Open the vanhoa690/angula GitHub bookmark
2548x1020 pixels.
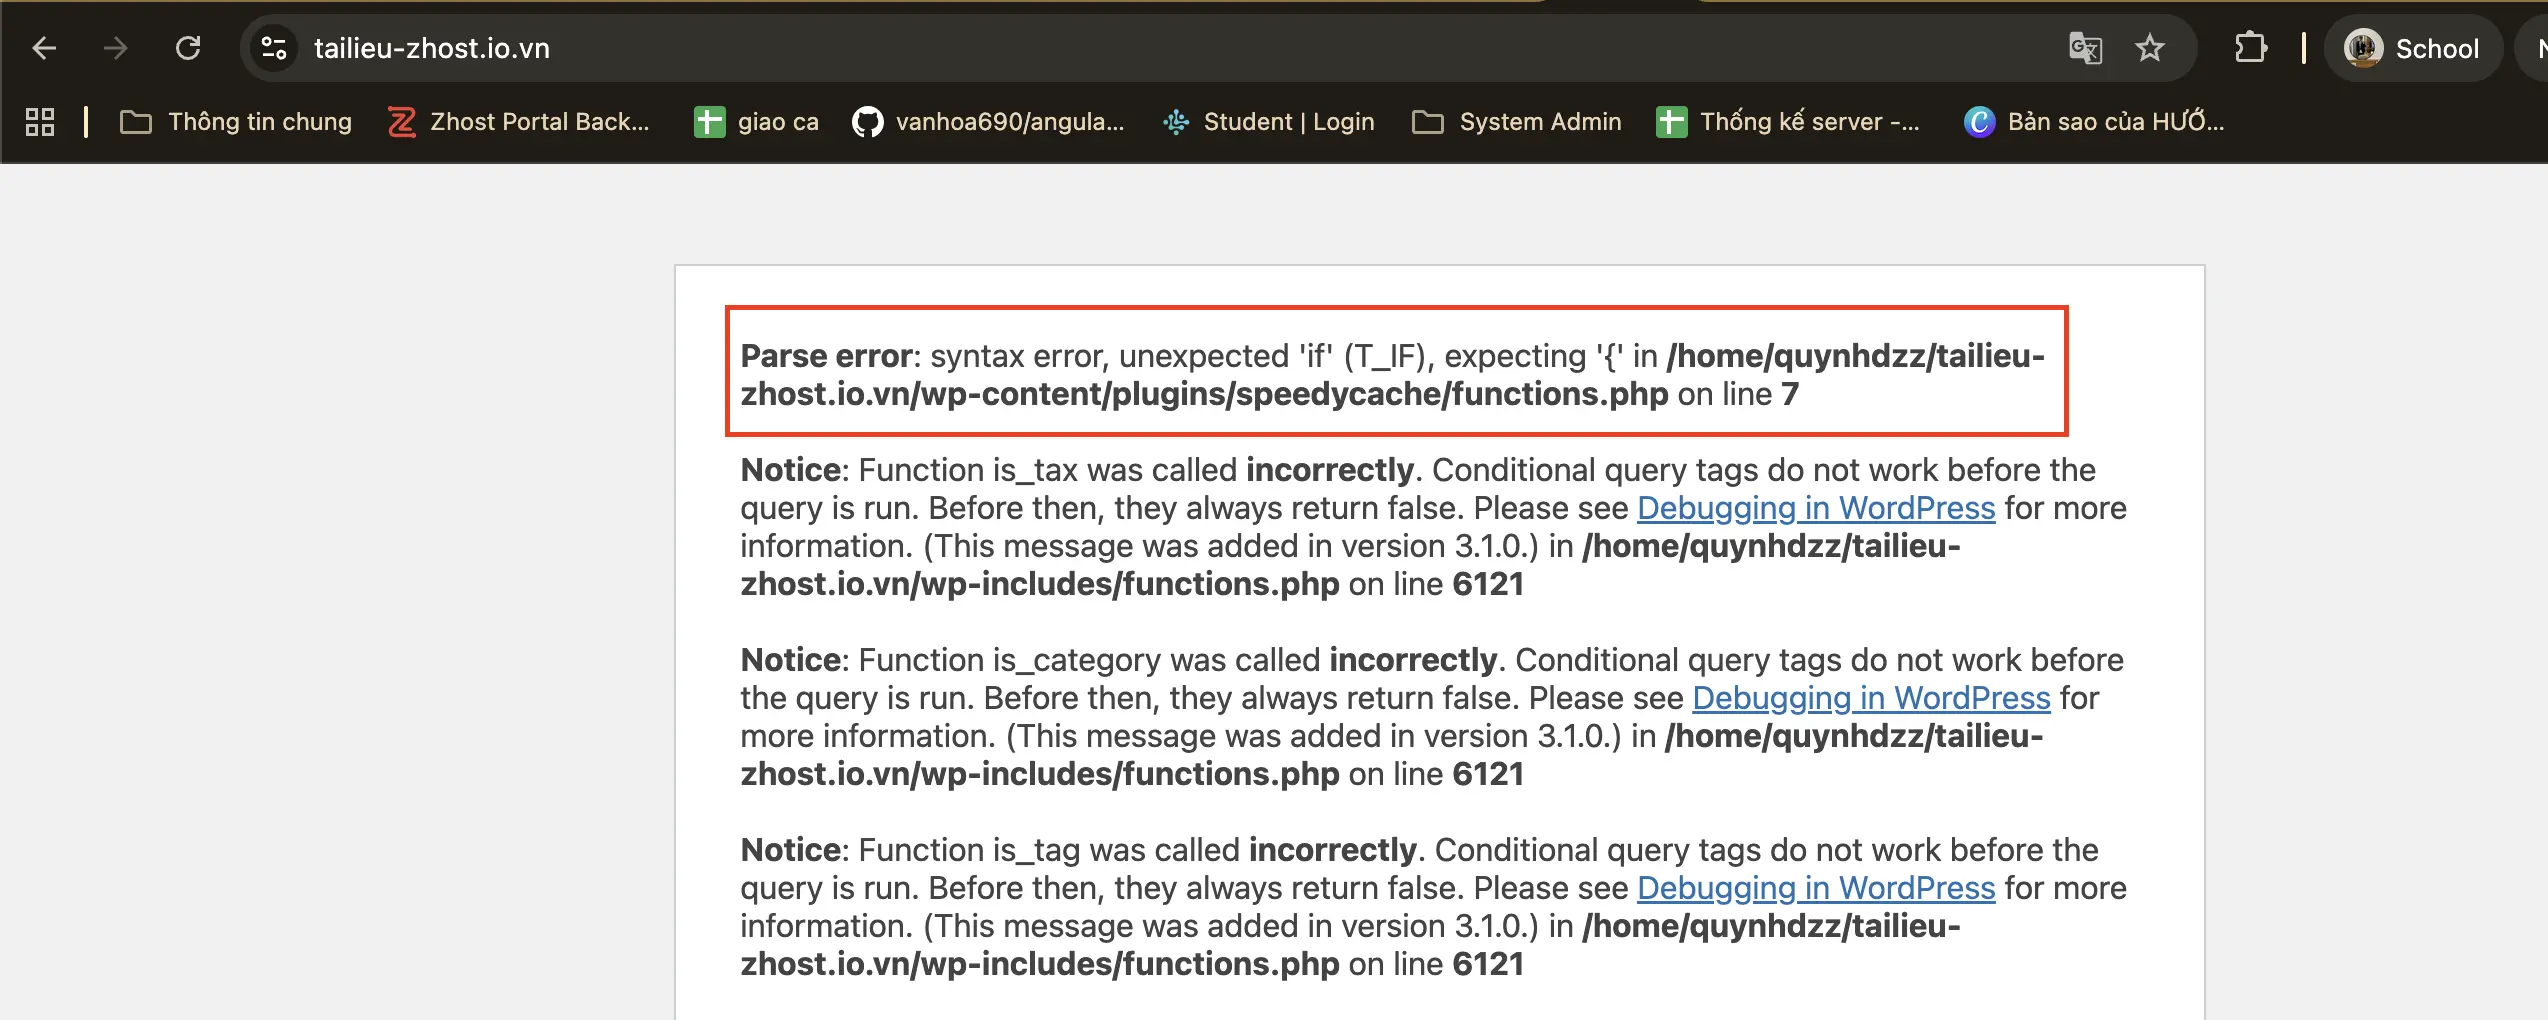[989, 122]
